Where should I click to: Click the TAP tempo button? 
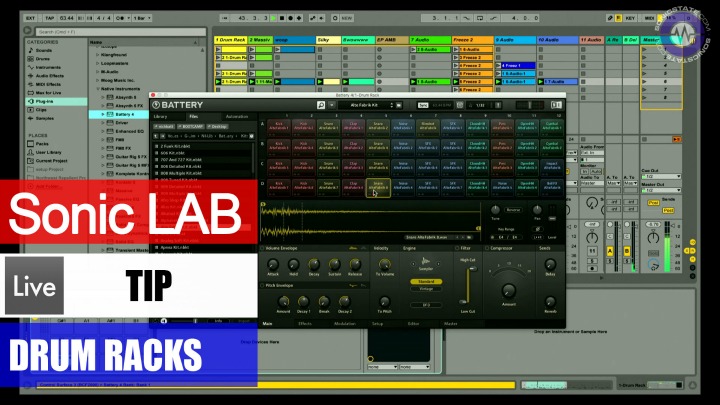(x=50, y=18)
